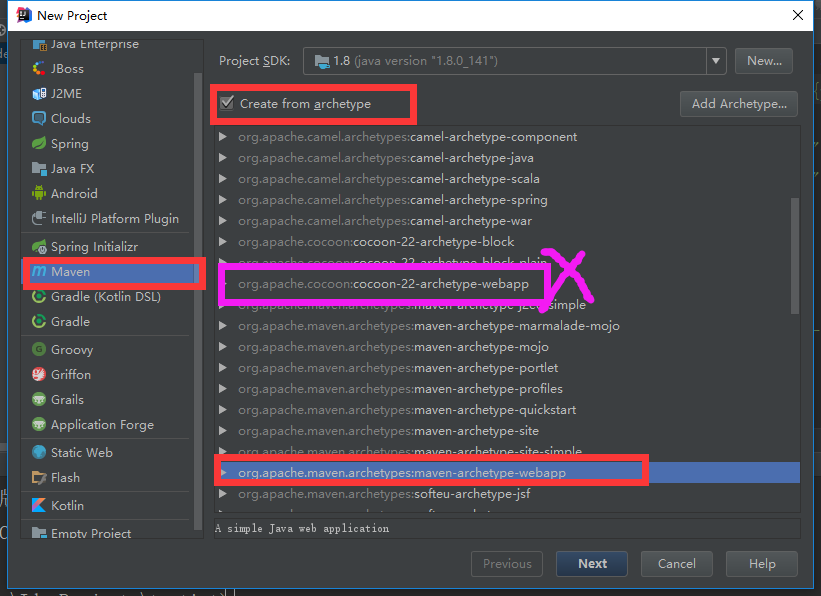Click the IntelliJ logo in title bar
This screenshot has width=821, height=596.
coord(24,15)
